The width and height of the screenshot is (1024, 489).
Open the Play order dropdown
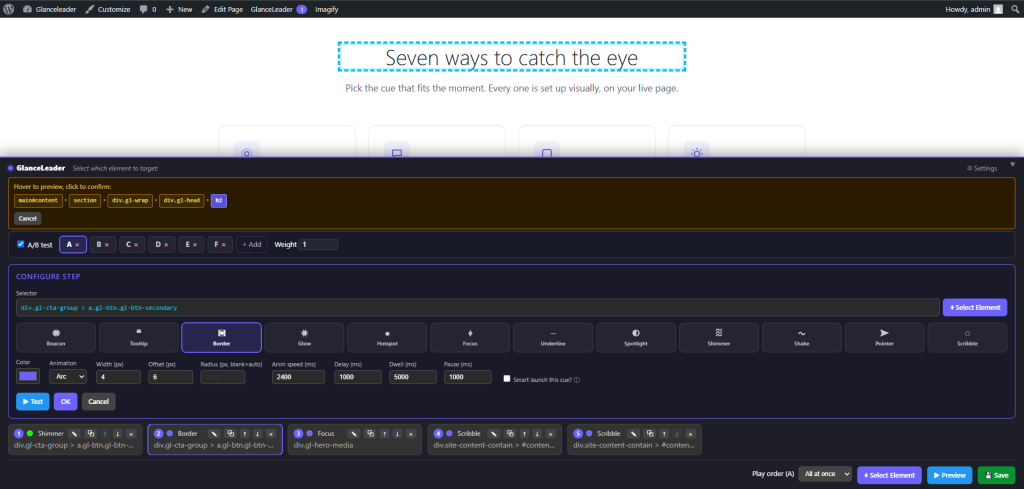tap(825, 475)
